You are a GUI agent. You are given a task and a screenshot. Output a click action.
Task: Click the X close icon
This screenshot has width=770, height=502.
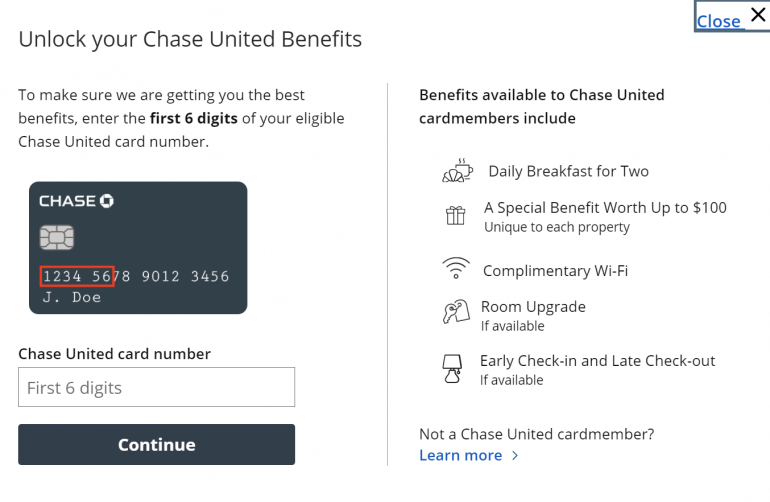tap(757, 15)
